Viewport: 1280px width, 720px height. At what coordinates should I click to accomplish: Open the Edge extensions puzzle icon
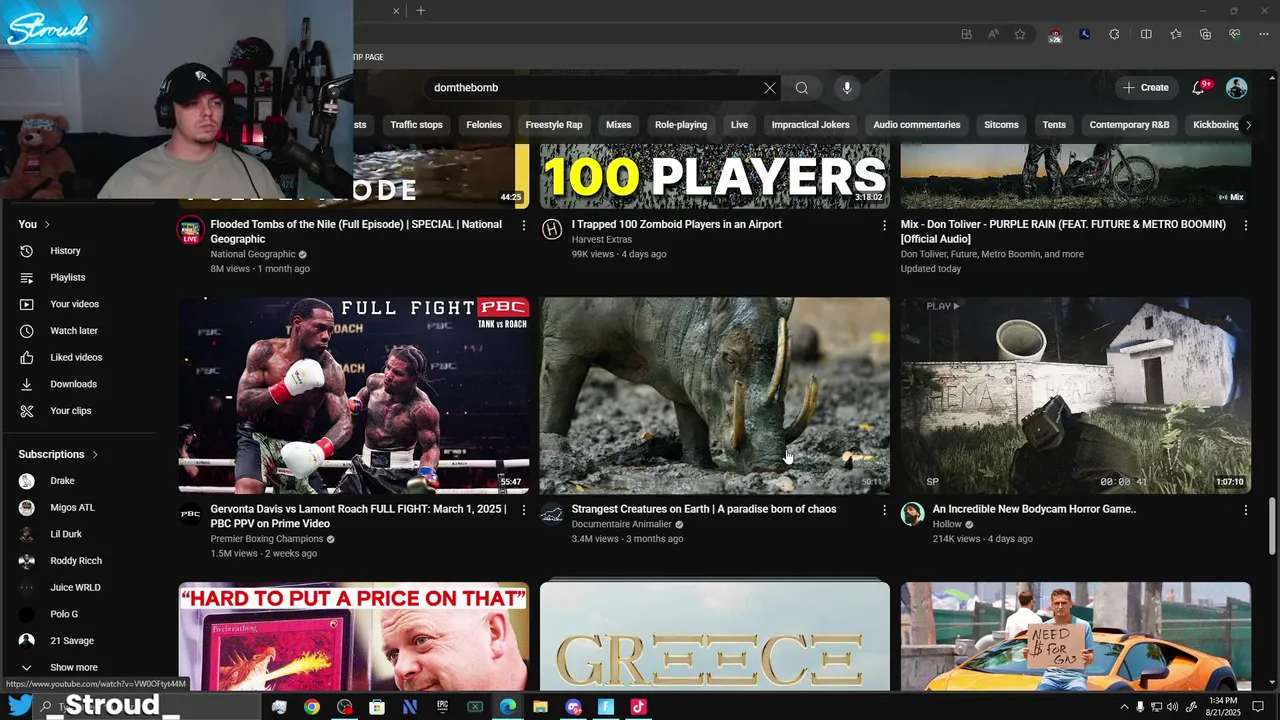click(1114, 34)
